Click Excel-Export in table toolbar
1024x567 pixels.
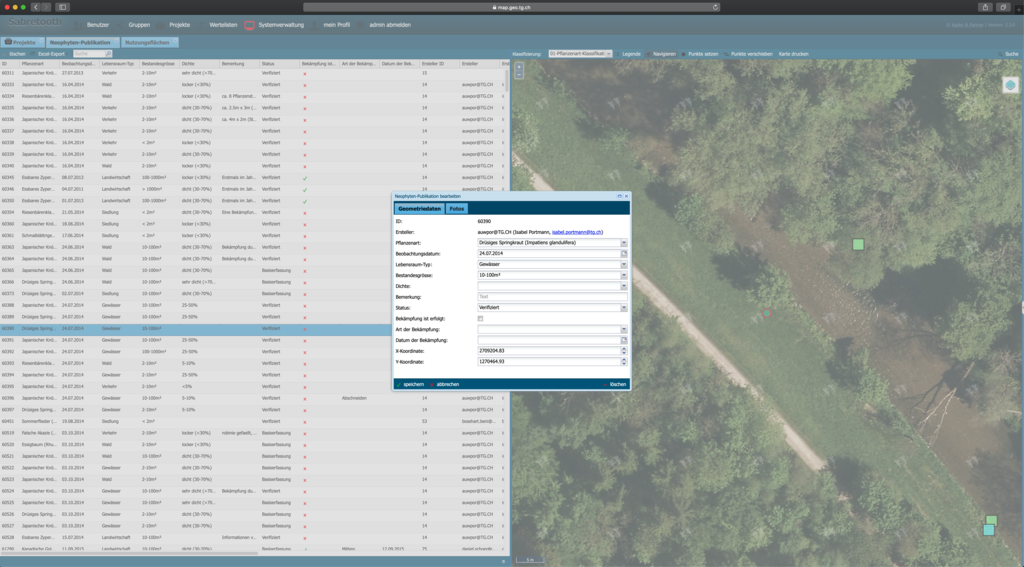(49, 54)
